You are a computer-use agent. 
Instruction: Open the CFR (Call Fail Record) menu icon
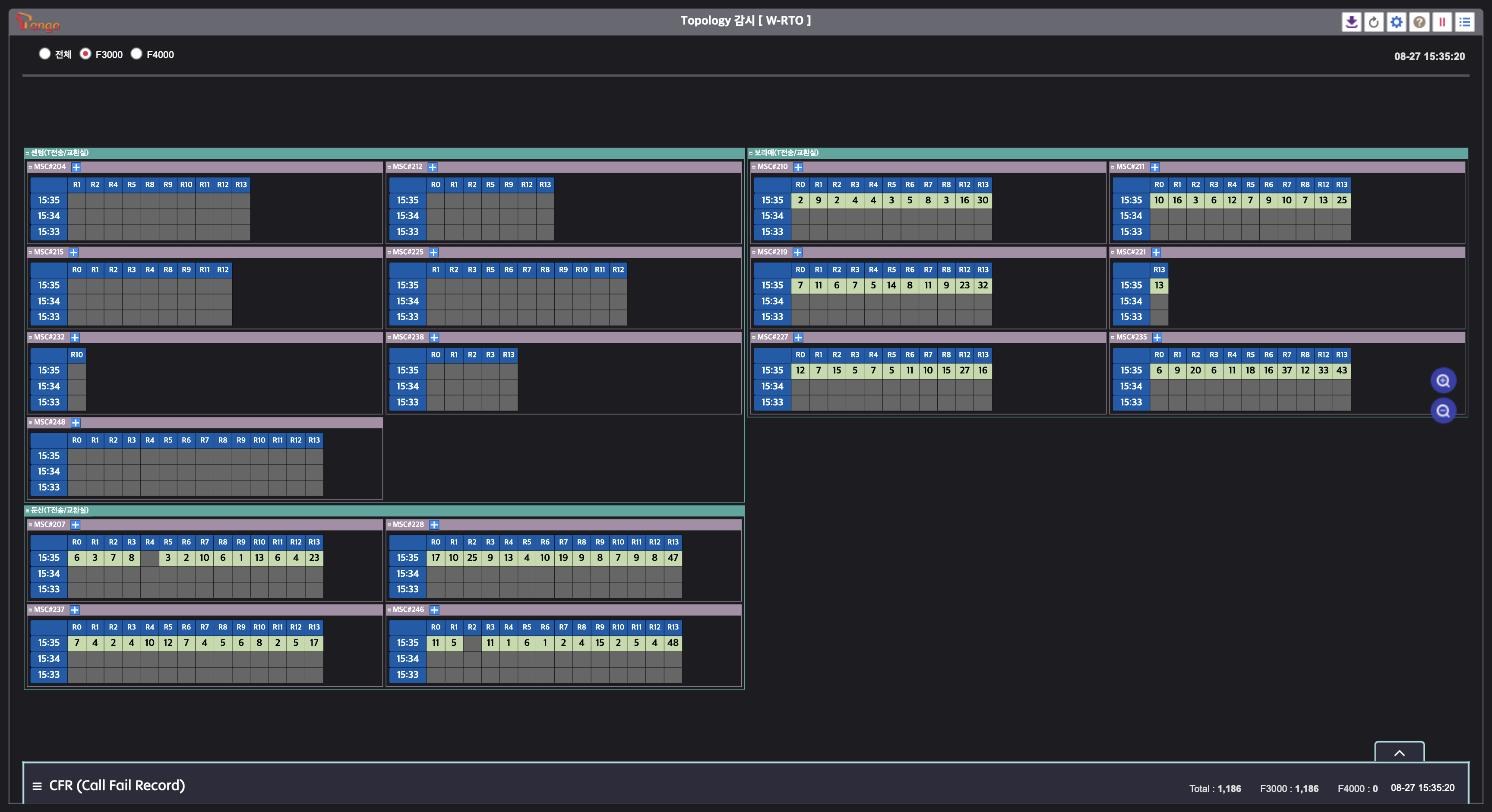point(37,786)
